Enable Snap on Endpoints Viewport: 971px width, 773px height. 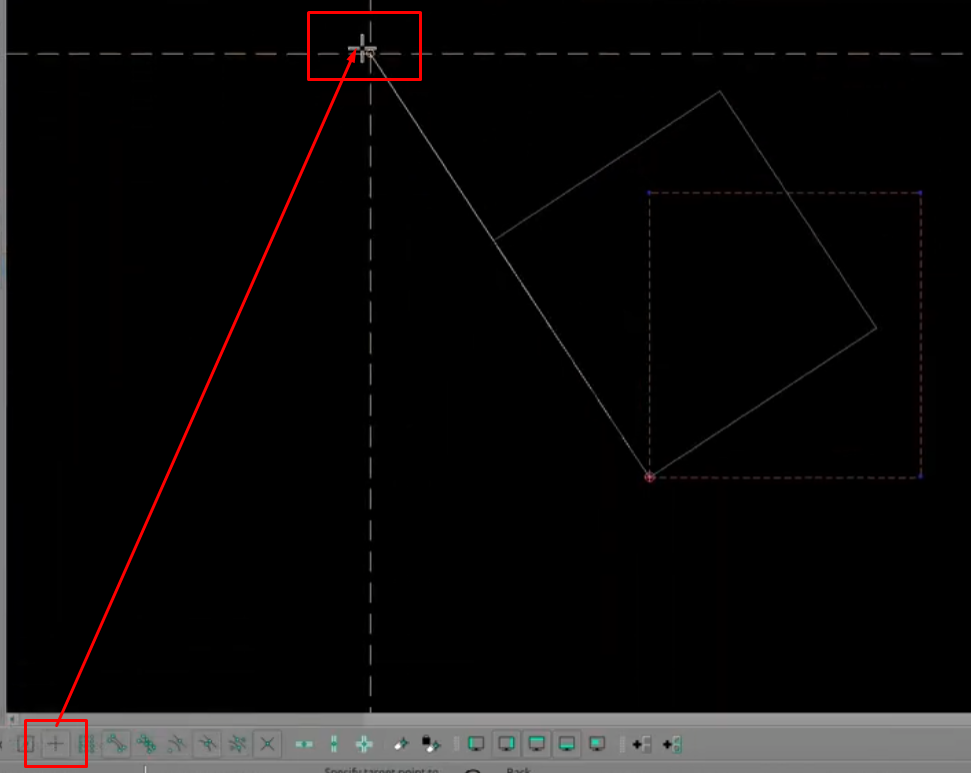coord(116,744)
